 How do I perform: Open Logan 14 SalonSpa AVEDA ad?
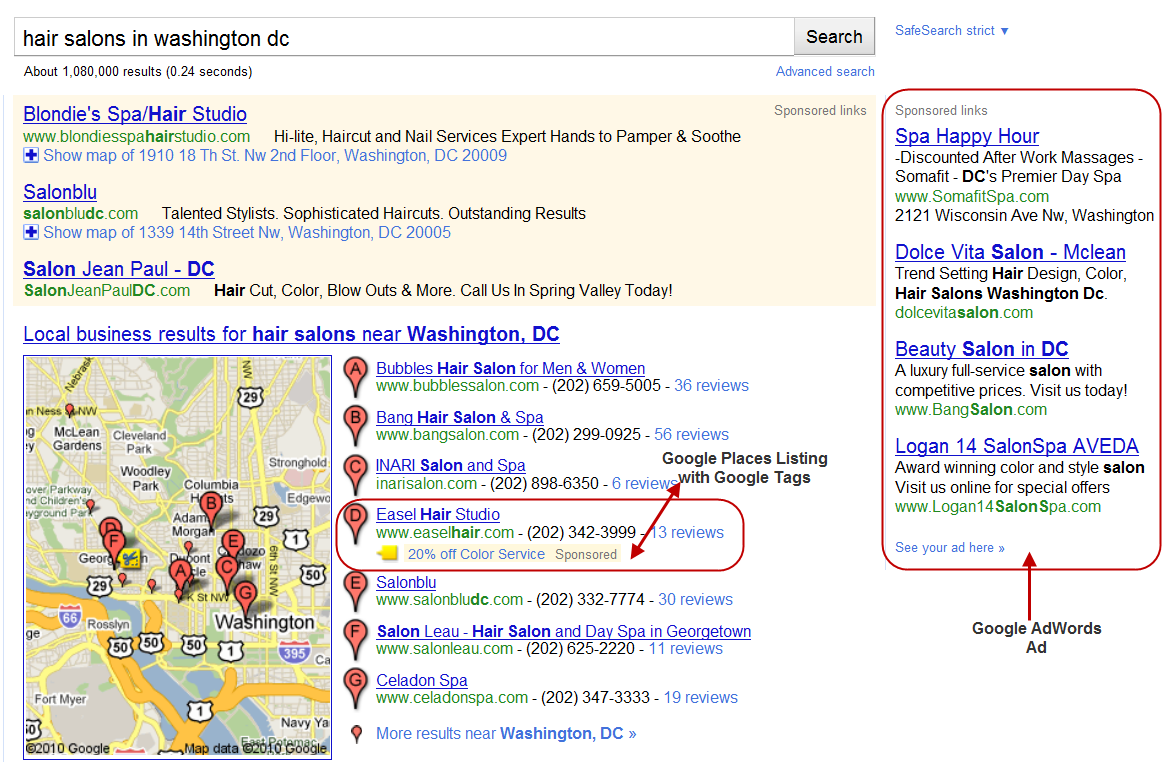(1017, 446)
